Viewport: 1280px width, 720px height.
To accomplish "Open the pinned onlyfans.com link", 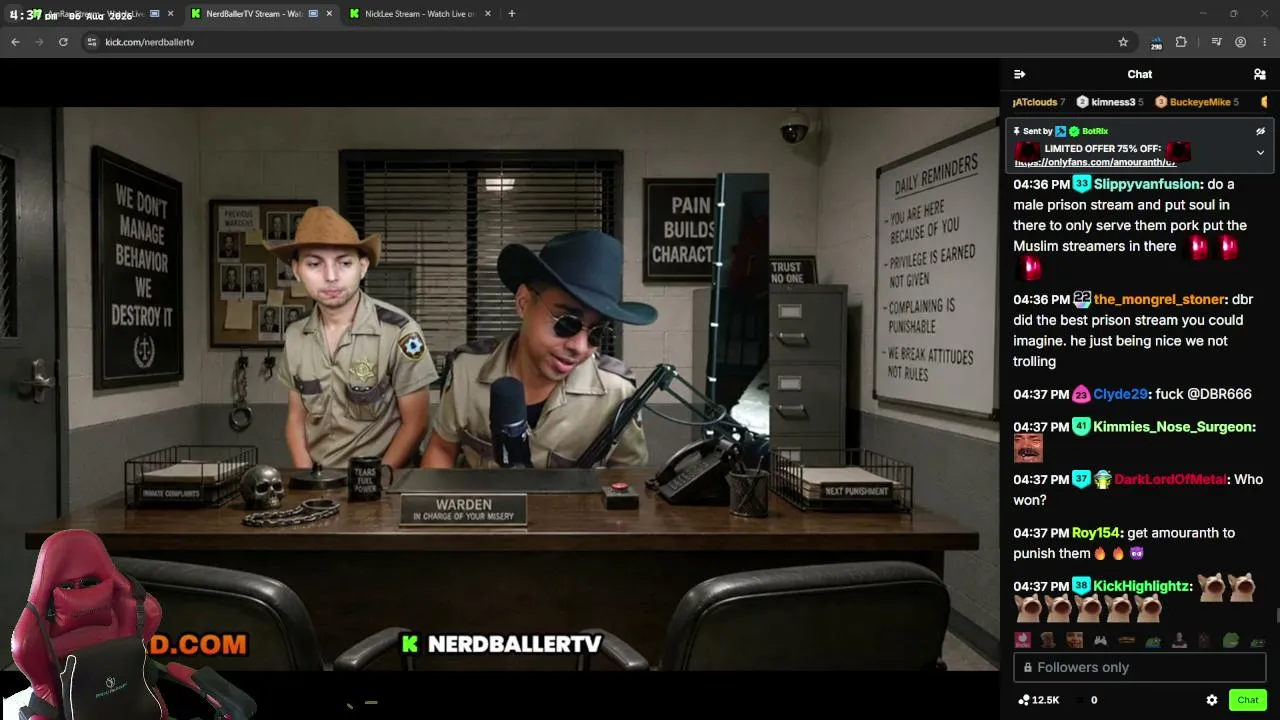I will tap(1095, 162).
